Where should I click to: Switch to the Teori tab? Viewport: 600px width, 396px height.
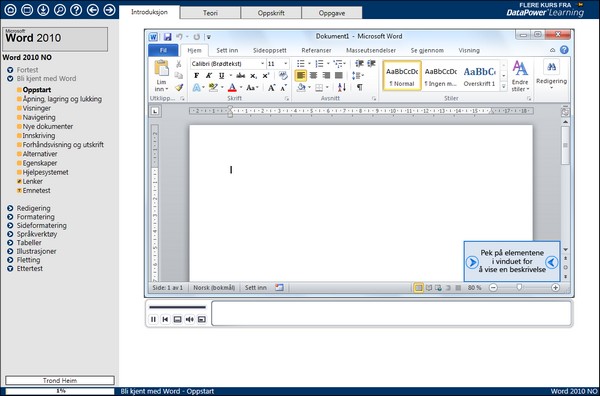(x=210, y=13)
